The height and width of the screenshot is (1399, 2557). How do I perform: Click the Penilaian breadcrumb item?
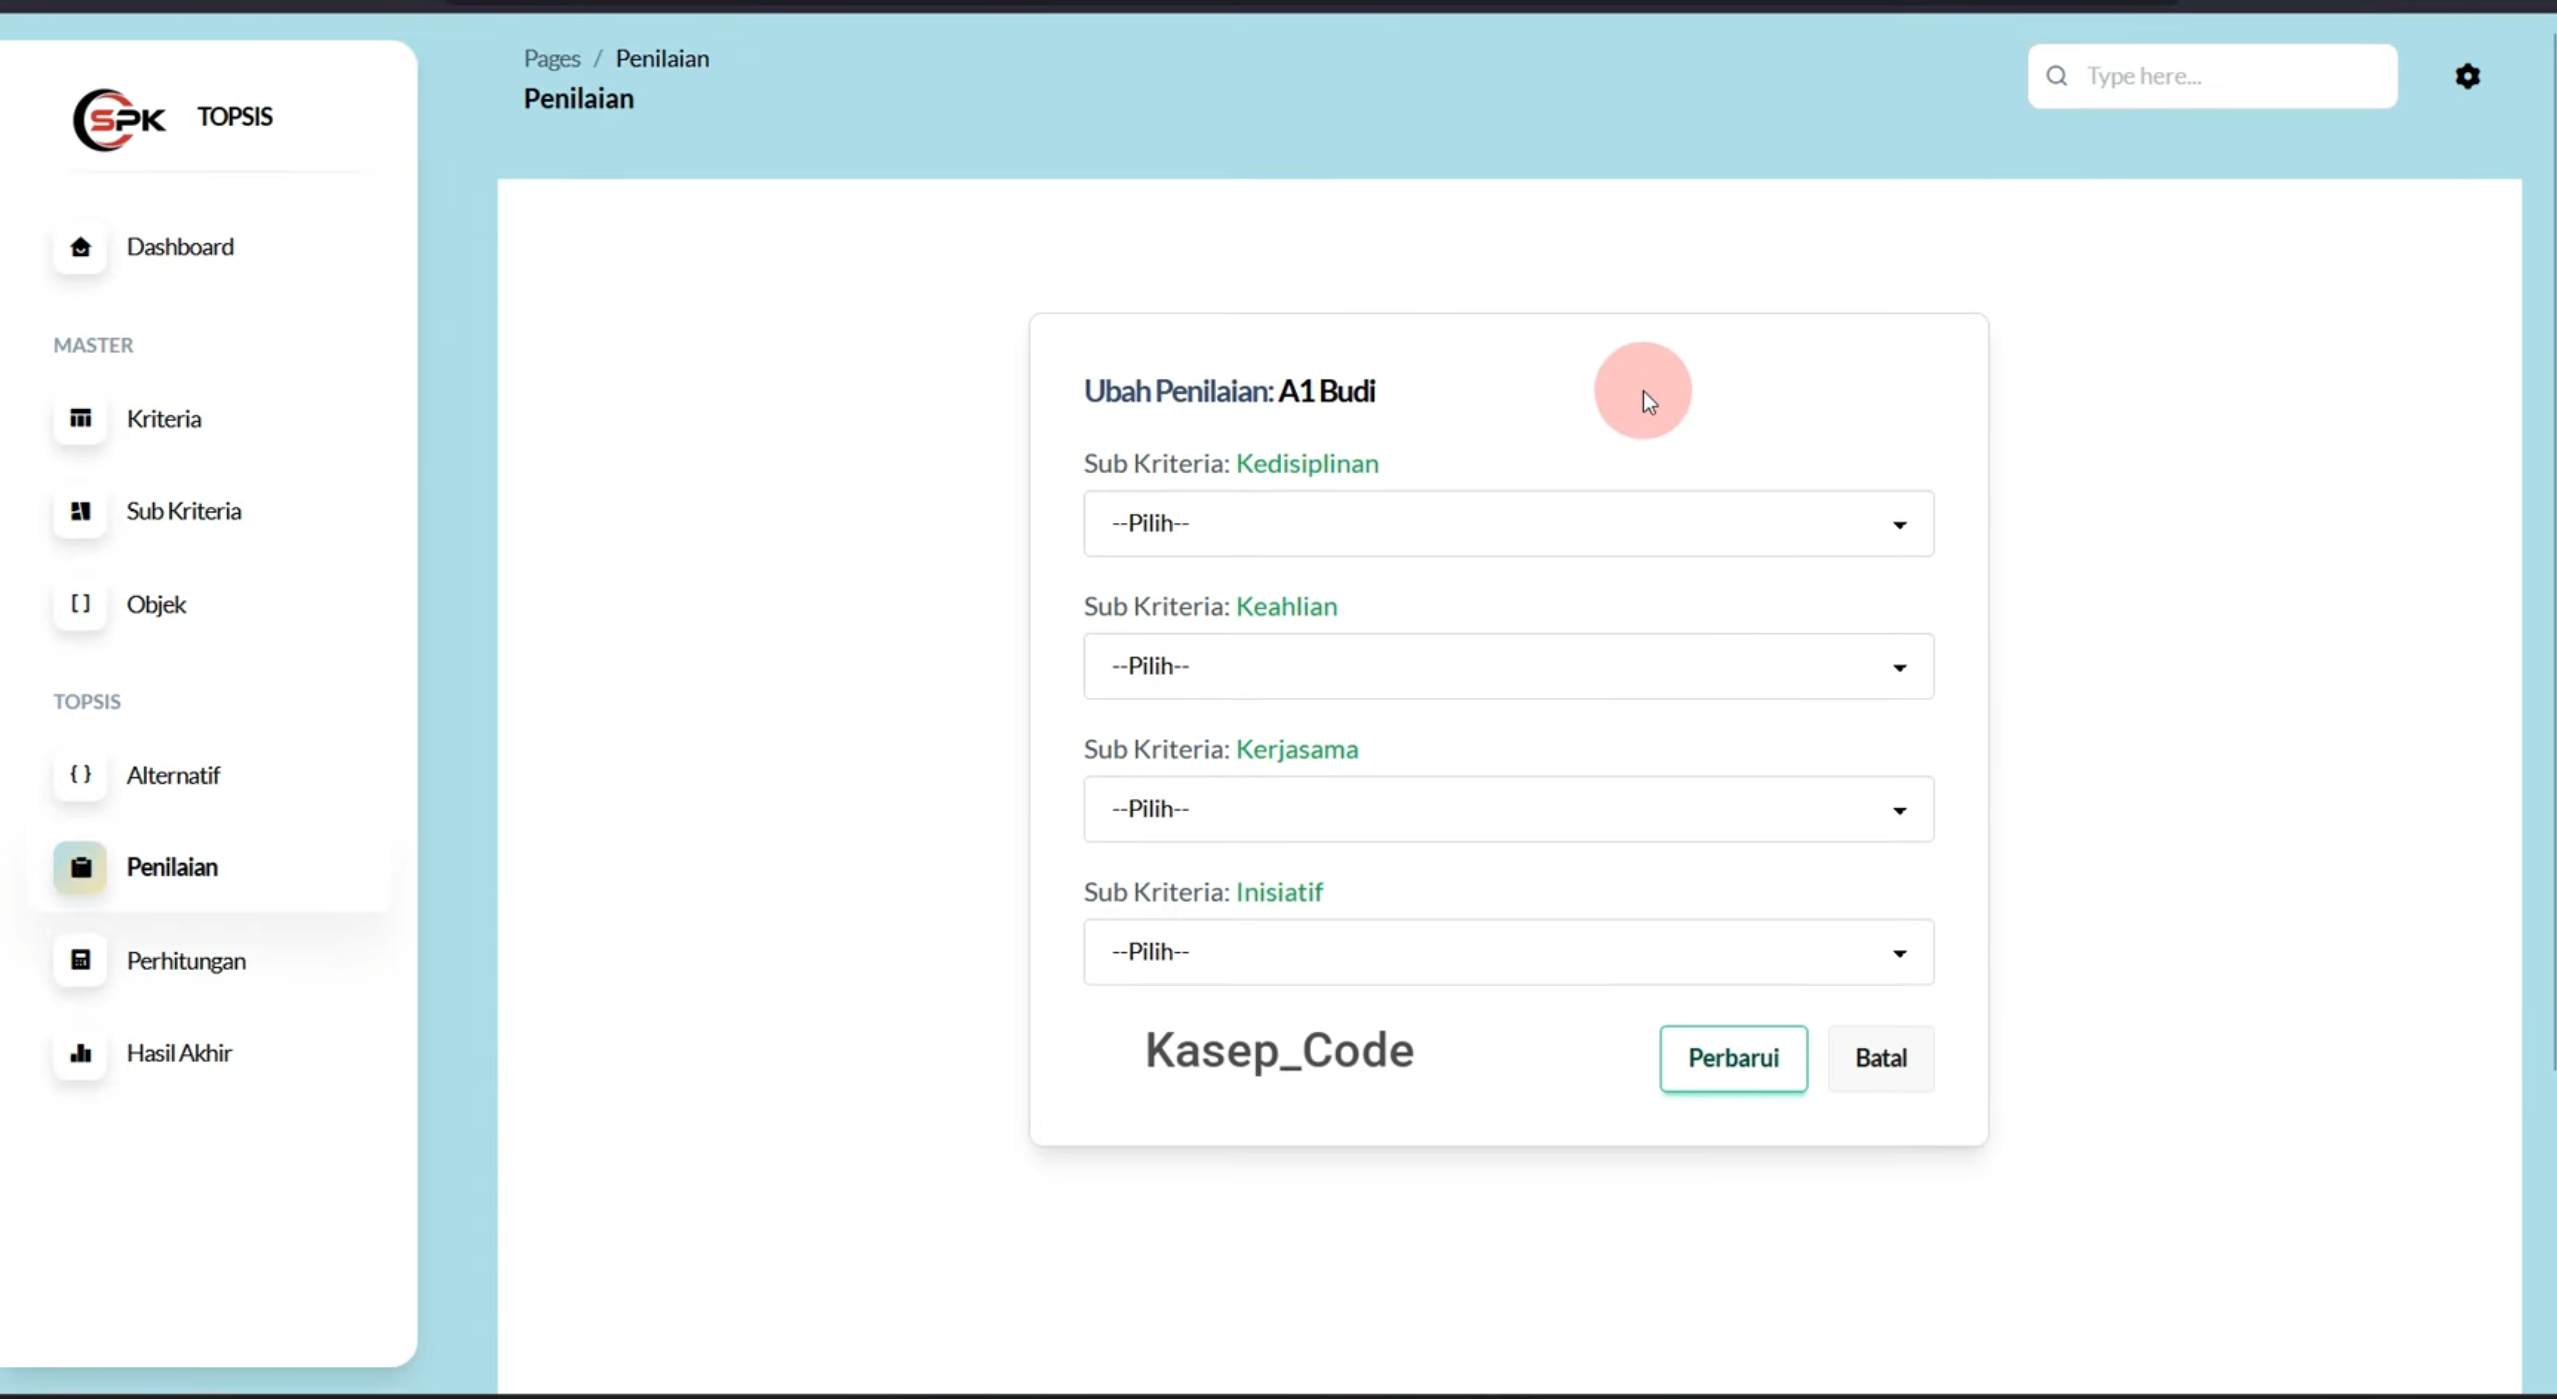662,59
